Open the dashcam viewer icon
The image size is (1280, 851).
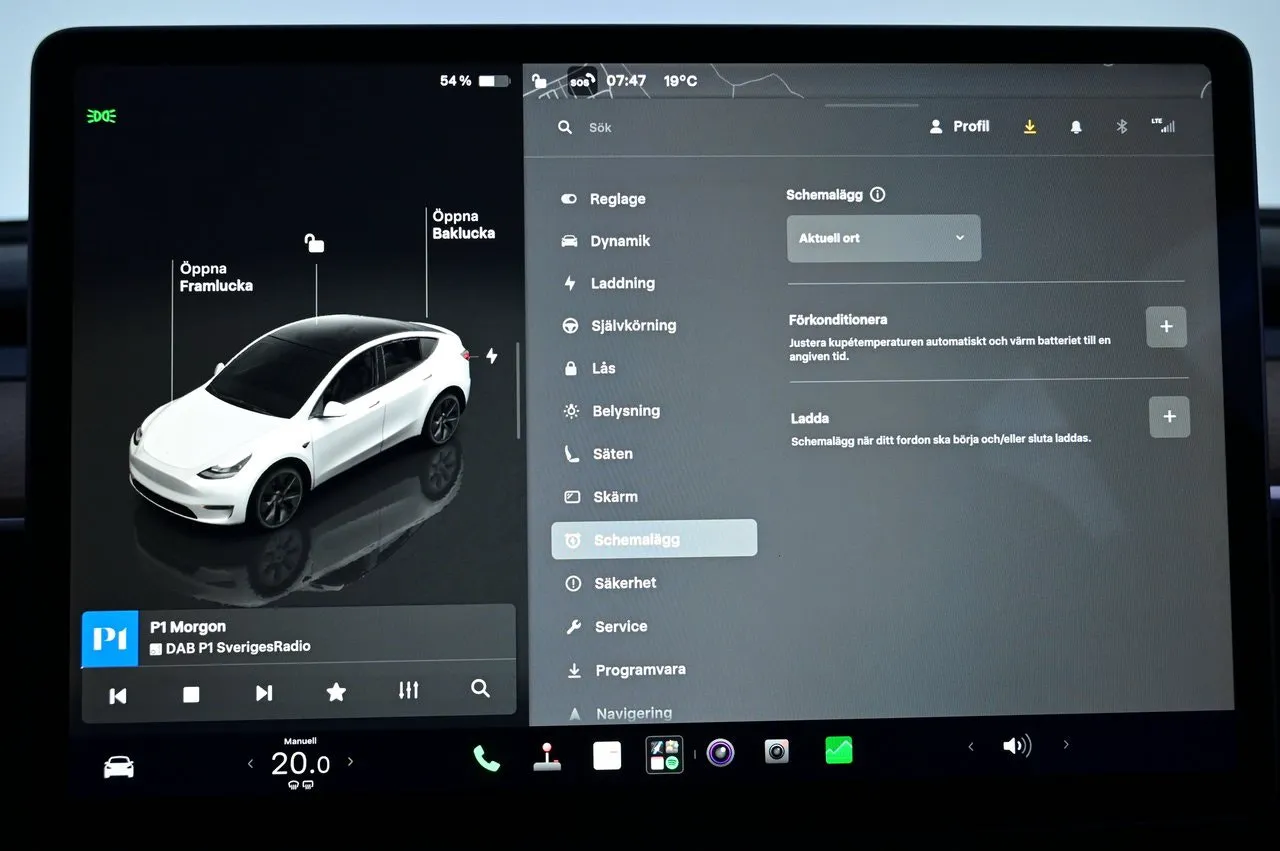[x=777, y=751]
